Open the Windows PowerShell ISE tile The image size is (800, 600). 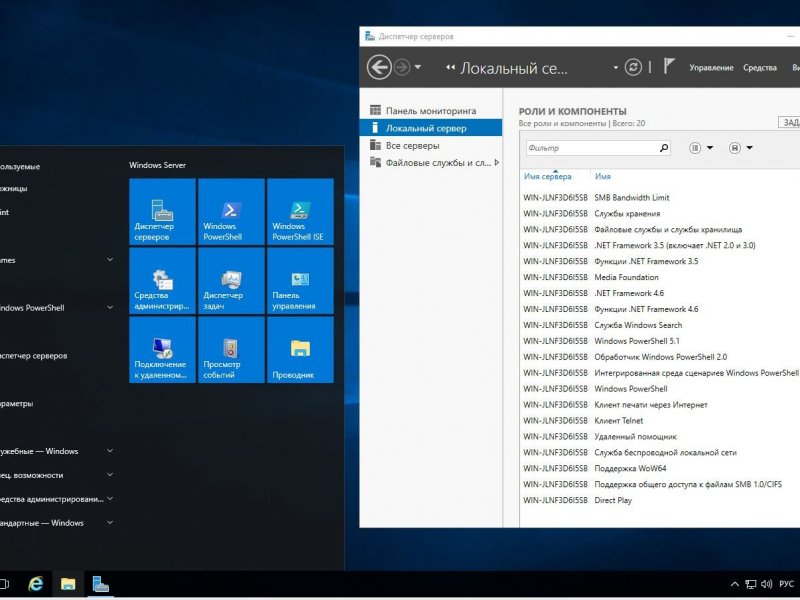point(300,212)
